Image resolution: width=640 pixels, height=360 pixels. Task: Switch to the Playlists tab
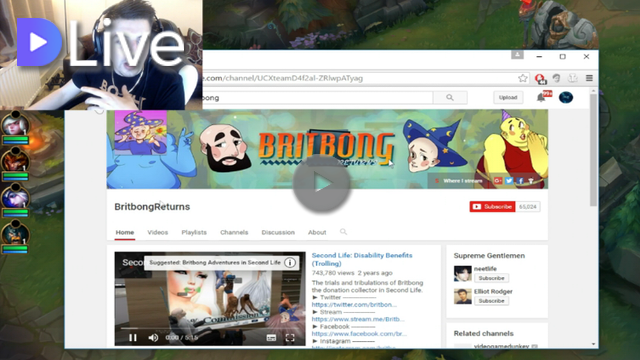click(x=194, y=232)
